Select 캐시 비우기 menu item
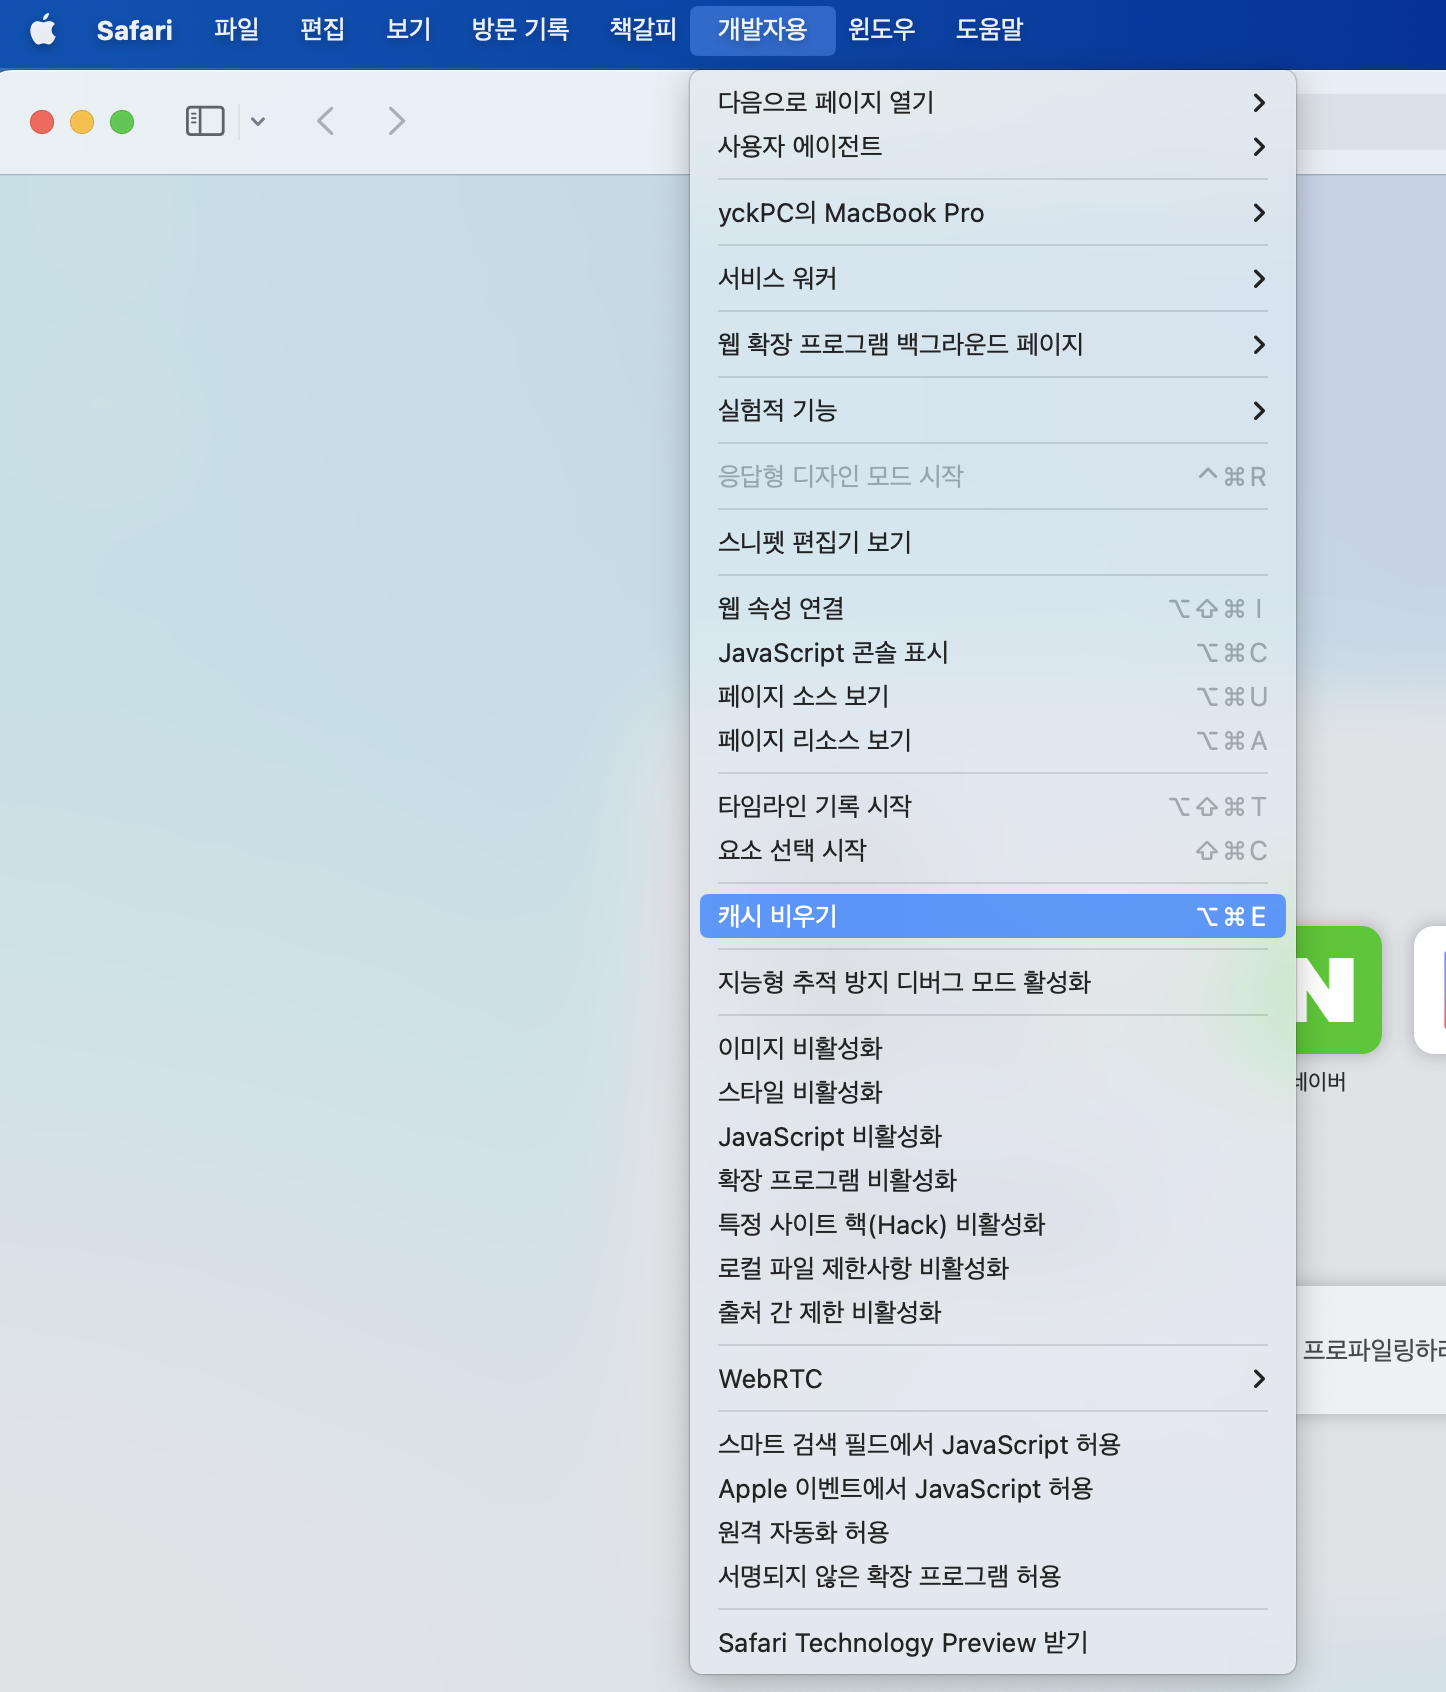The height and width of the screenshot is (1692, 1446). [992, 916]
